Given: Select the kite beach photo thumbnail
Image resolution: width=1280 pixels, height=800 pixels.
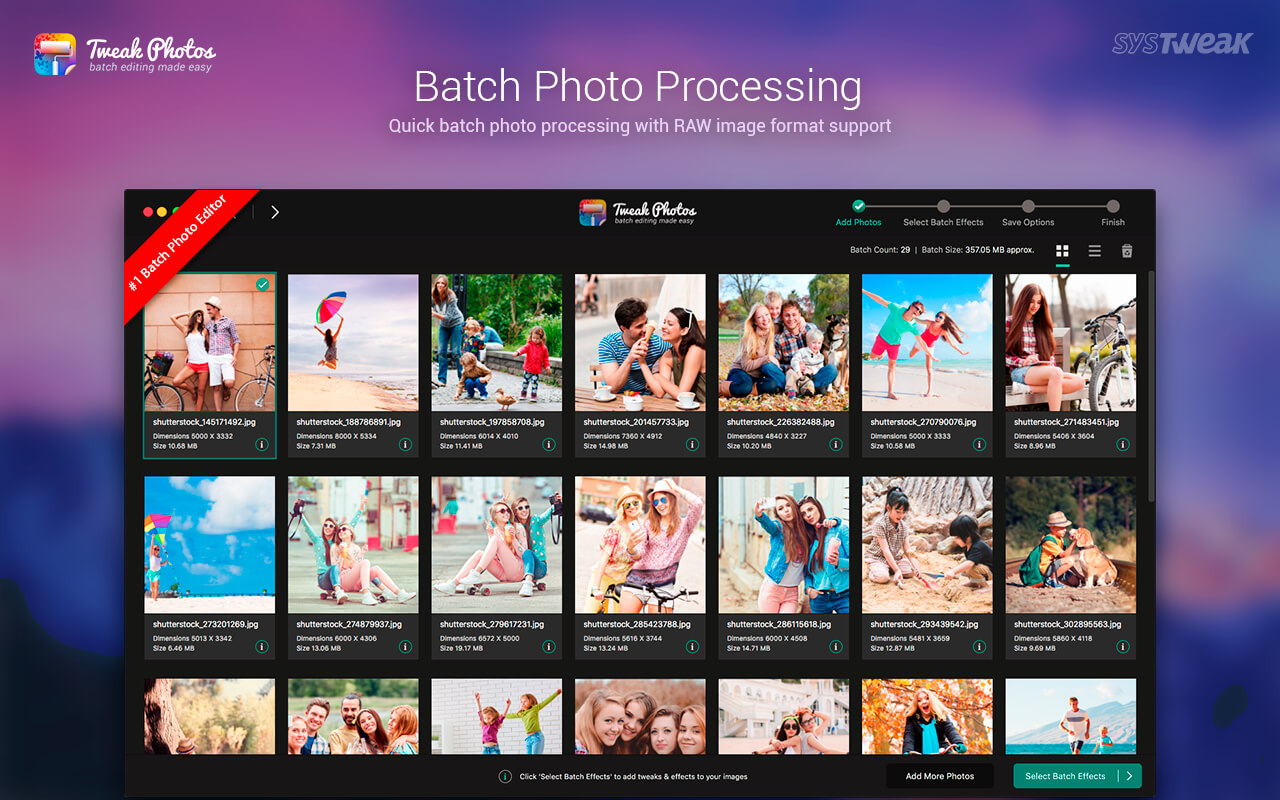Looking at the screenshot, I should coord(209,544).
